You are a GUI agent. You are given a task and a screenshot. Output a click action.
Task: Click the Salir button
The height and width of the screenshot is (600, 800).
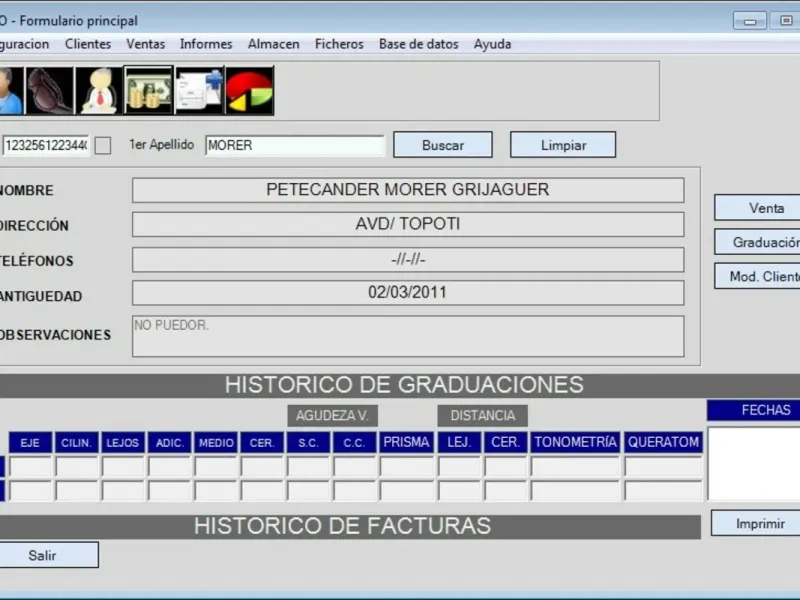49,555
